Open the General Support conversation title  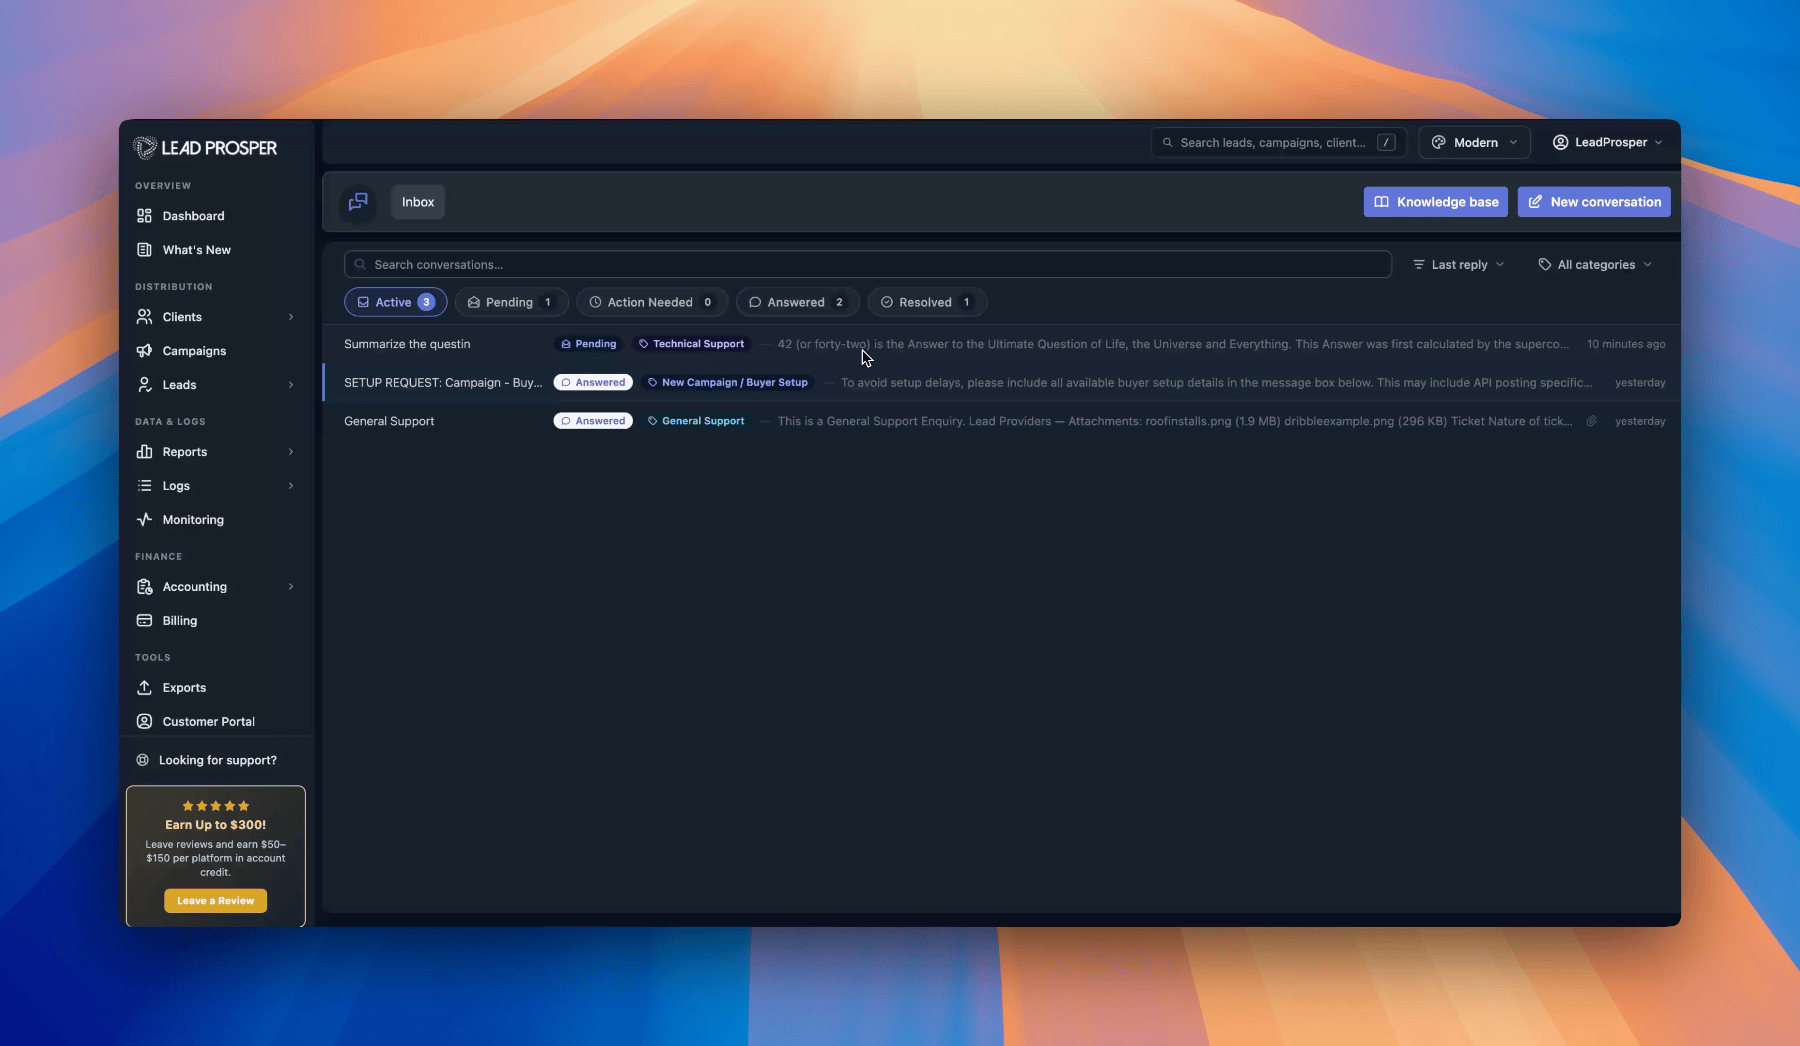(x=389, y=421)
